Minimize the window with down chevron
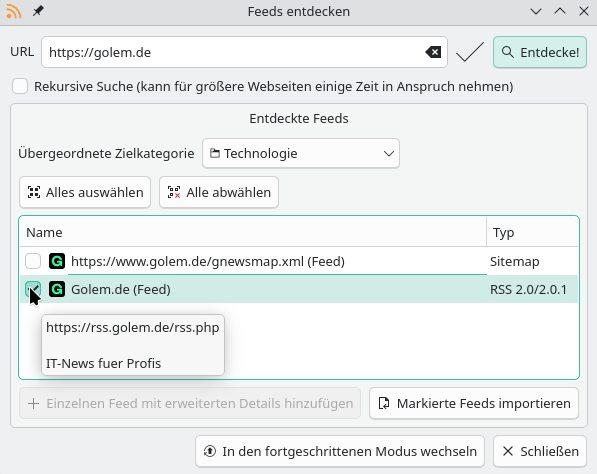597x474 pixels. [536, 11]
